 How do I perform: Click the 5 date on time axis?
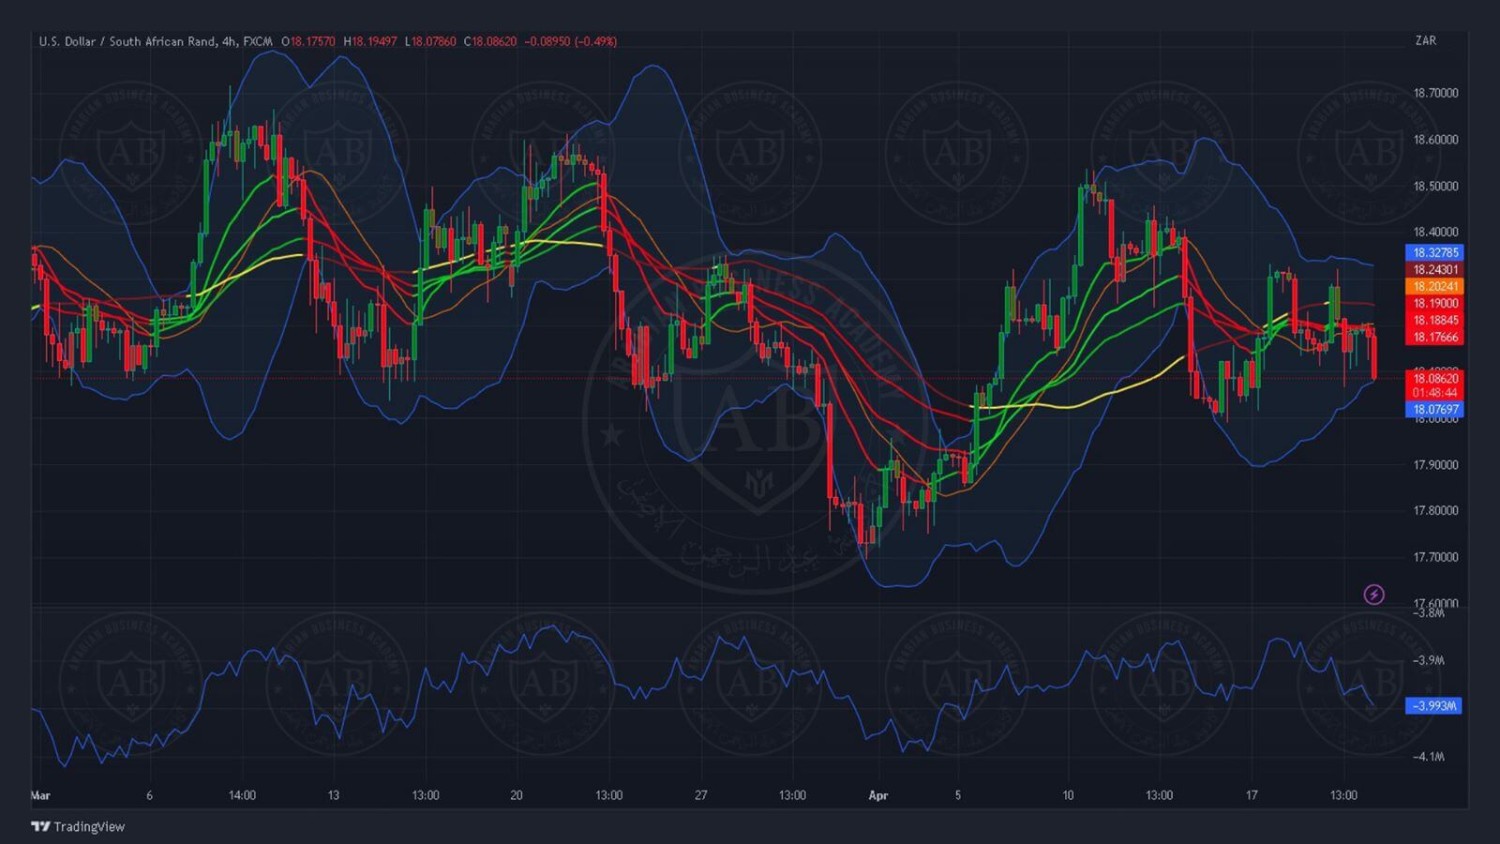coord(958,796)
